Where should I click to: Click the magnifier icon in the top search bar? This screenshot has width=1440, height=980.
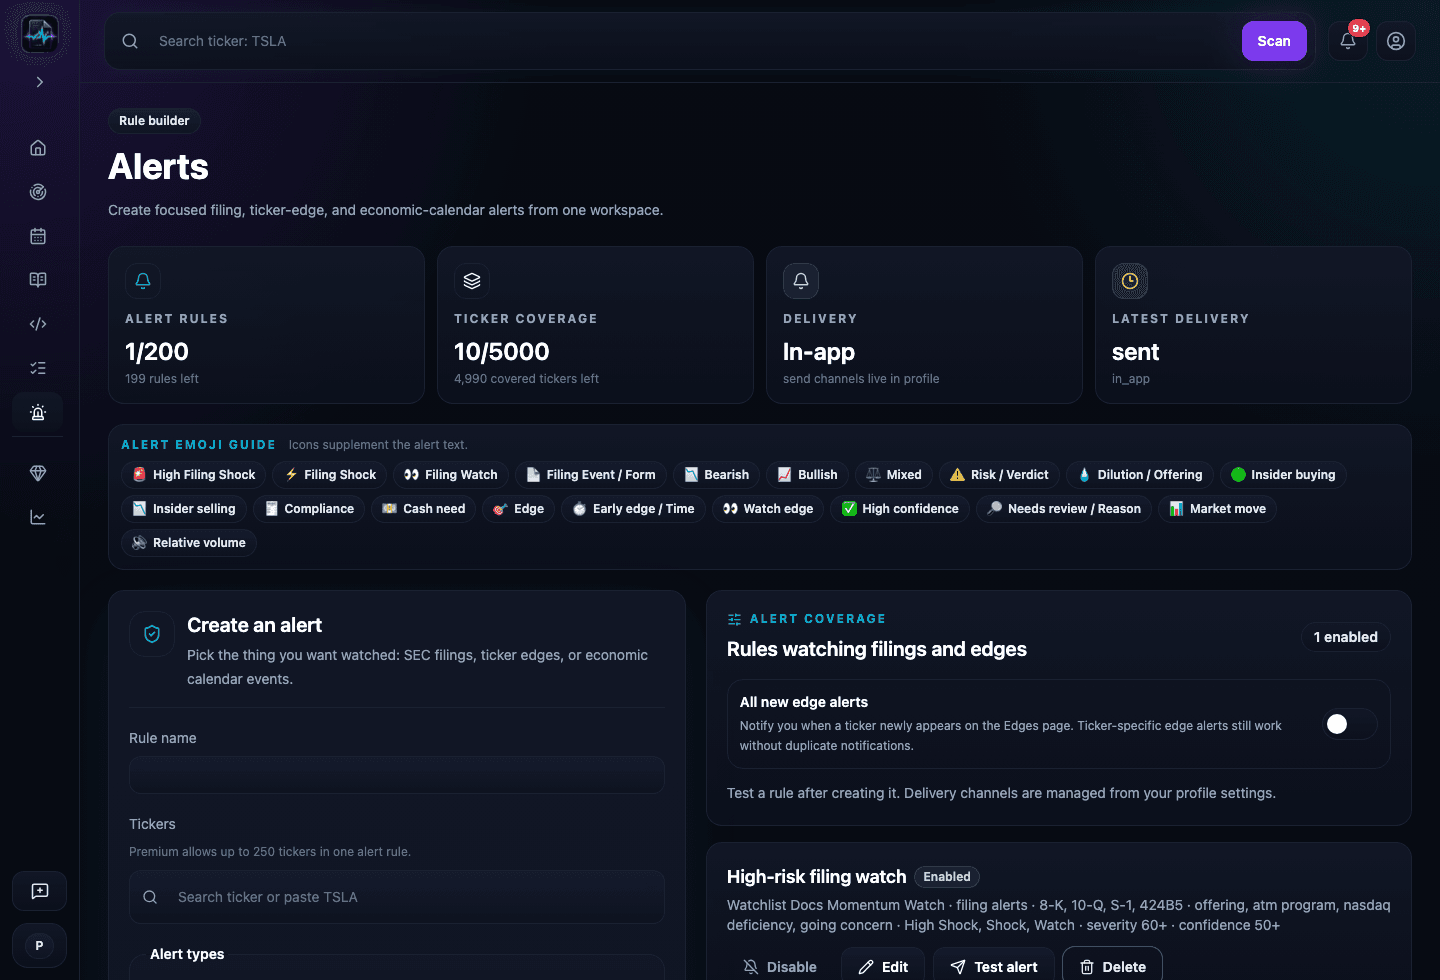pos(130,41)
